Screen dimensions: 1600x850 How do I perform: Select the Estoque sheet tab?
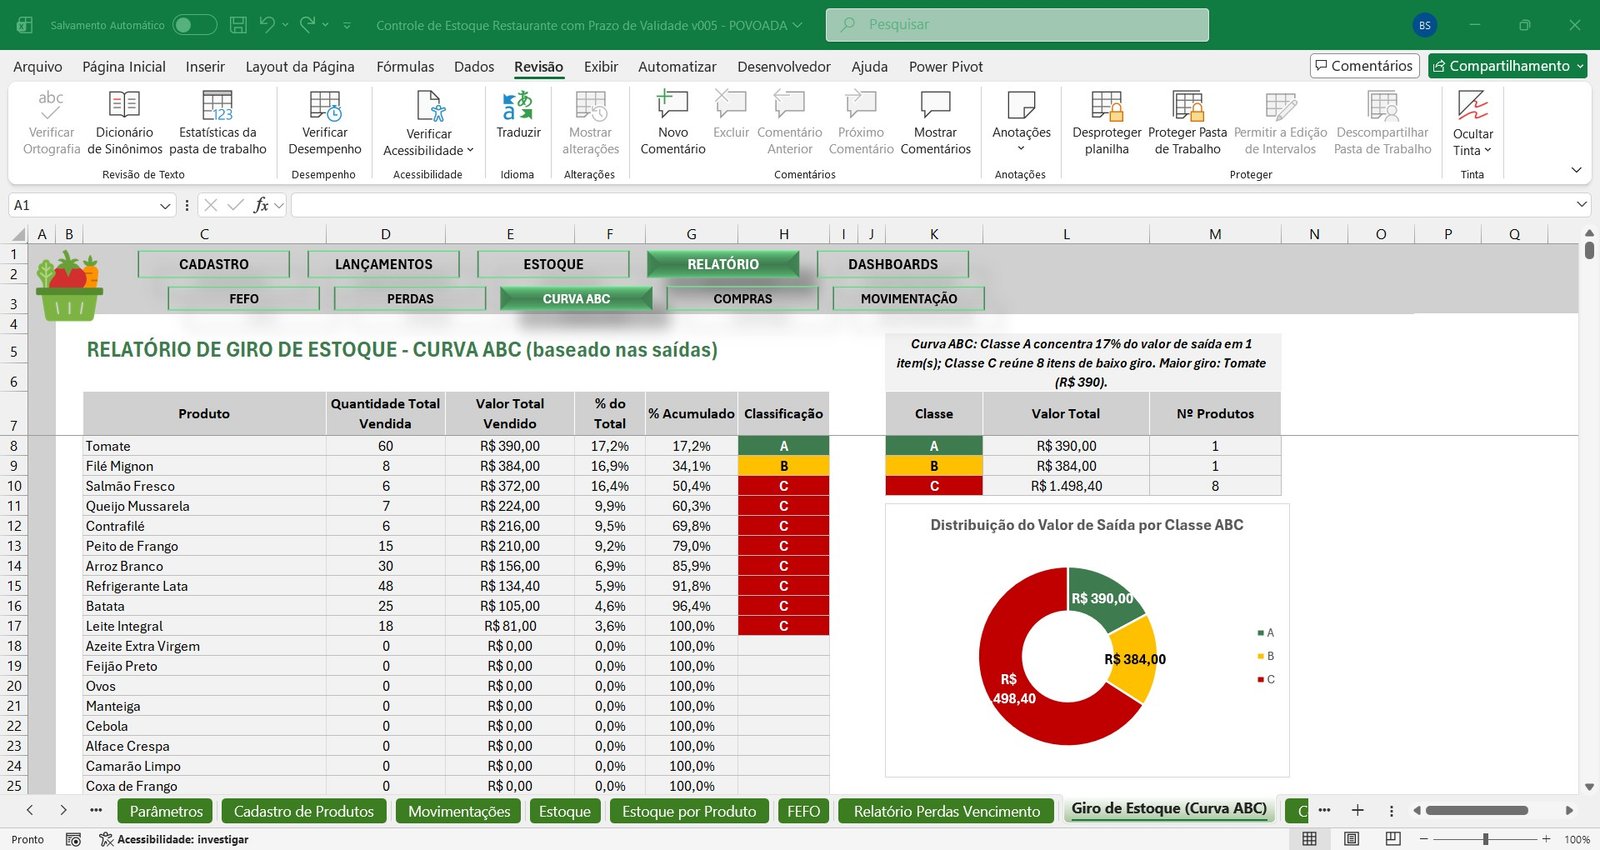(x=565, y=811)
